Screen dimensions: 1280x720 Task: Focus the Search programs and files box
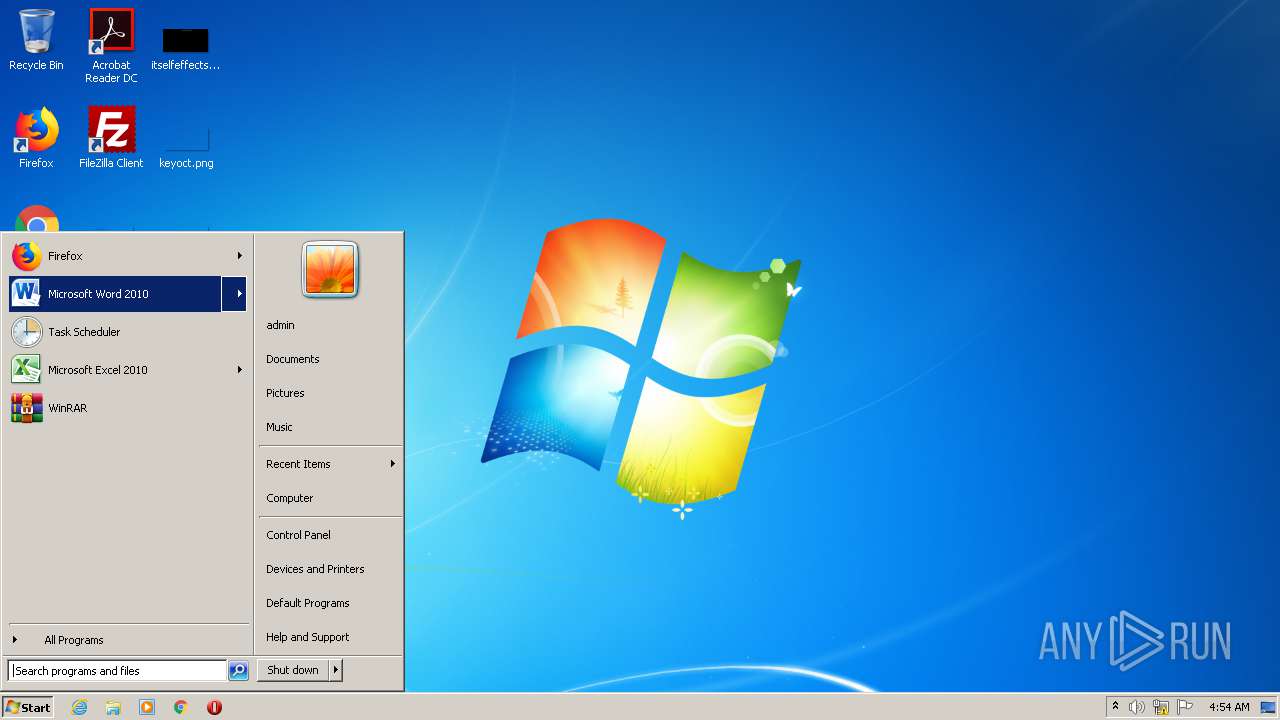(118, 671)
